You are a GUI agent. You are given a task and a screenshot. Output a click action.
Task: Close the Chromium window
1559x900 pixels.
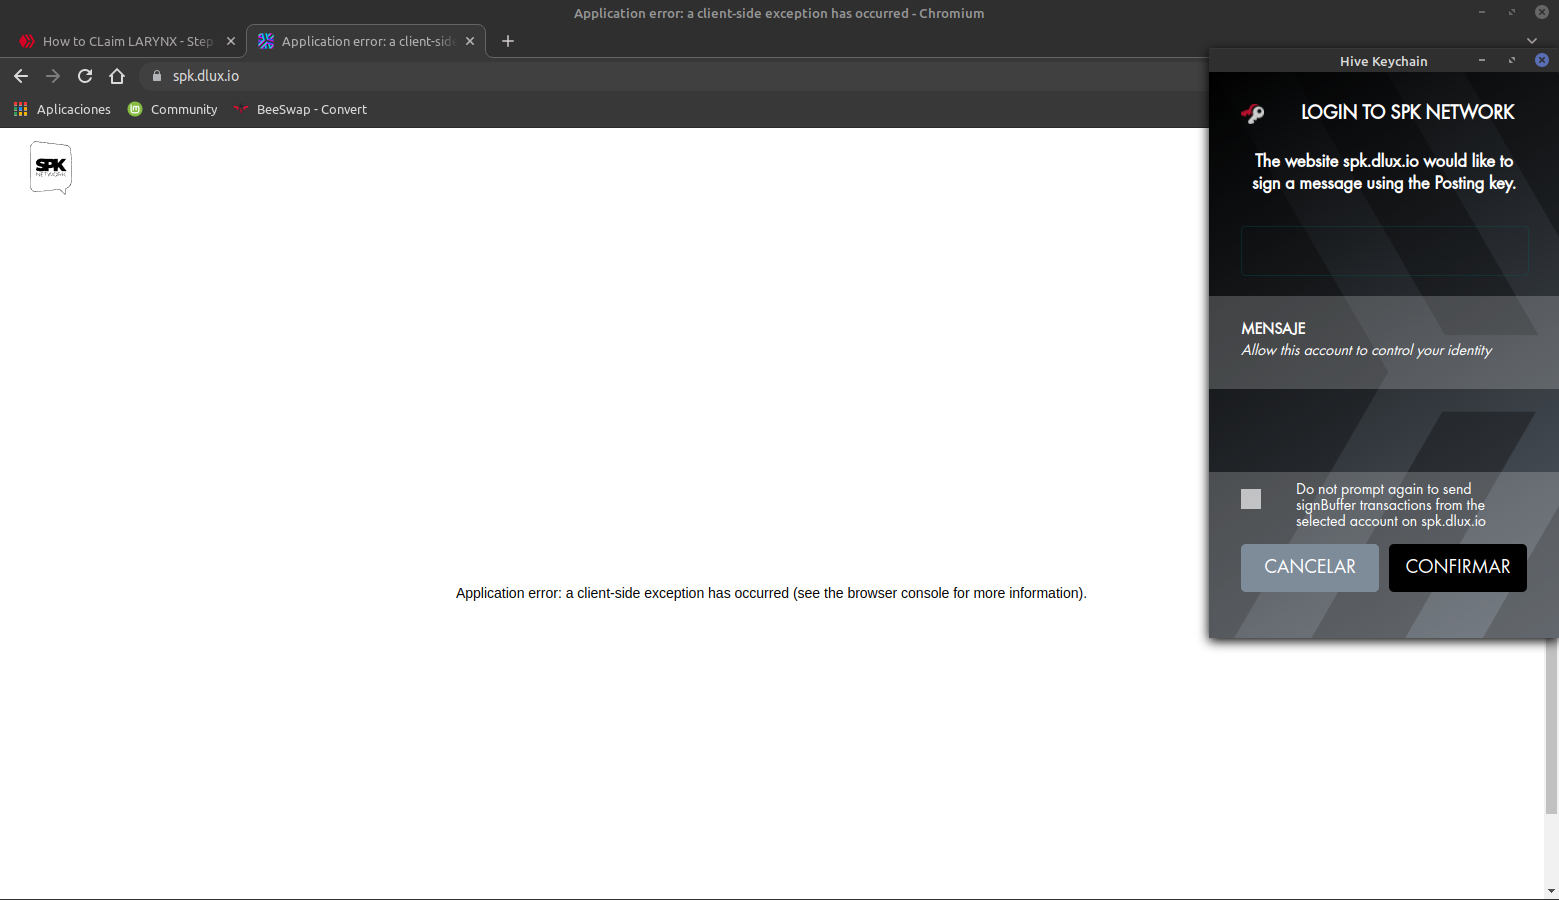click(x=1542, y=12)
